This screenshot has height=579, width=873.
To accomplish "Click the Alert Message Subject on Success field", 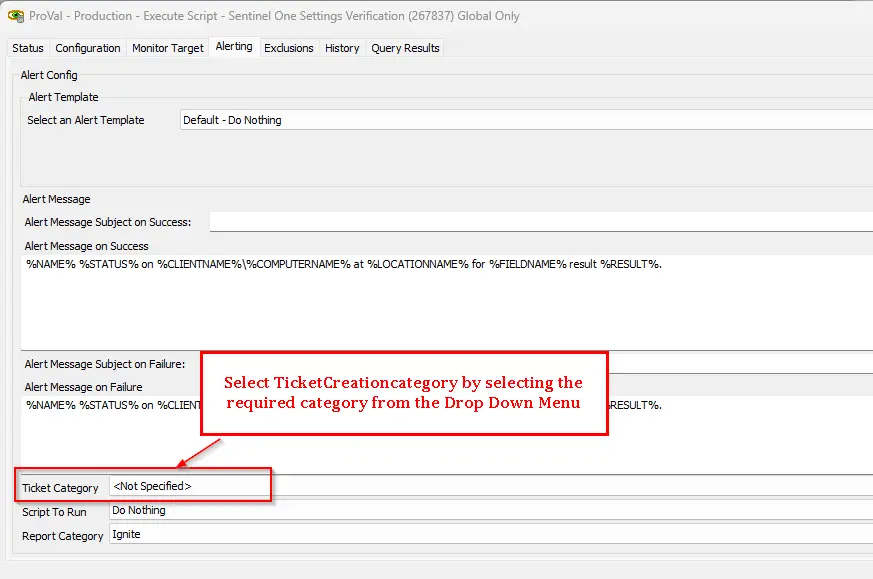I will [x=541, y=222].
